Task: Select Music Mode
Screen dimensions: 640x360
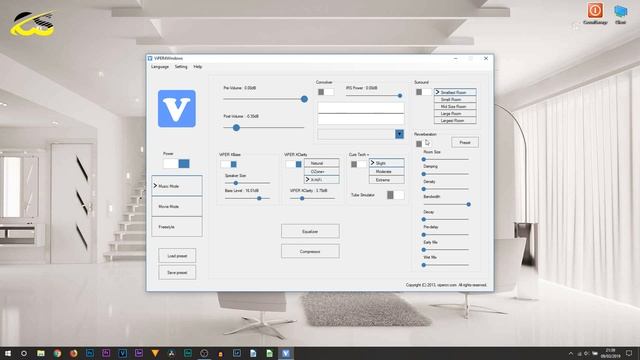Action: click(177, 186)
